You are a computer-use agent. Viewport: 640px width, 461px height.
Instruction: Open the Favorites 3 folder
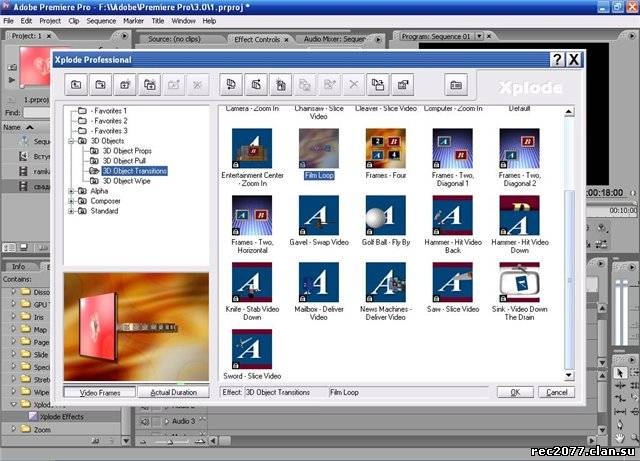[x=109, y=131]
